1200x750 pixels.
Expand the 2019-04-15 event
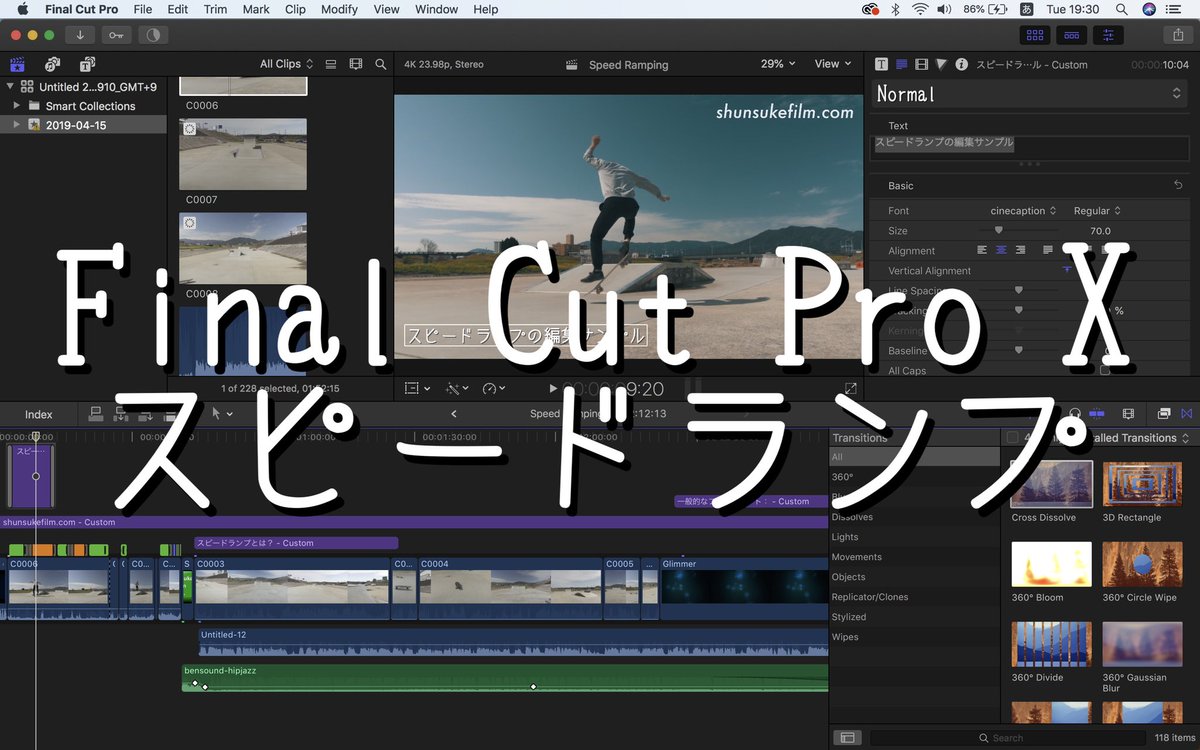tap(17, 125)
